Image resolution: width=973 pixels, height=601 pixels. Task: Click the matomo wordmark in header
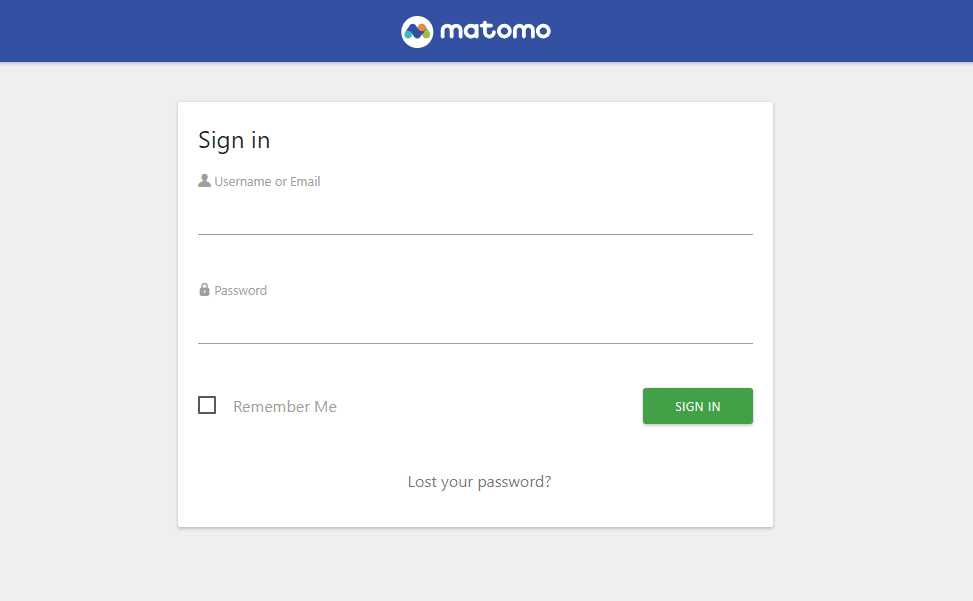(495, 30)
